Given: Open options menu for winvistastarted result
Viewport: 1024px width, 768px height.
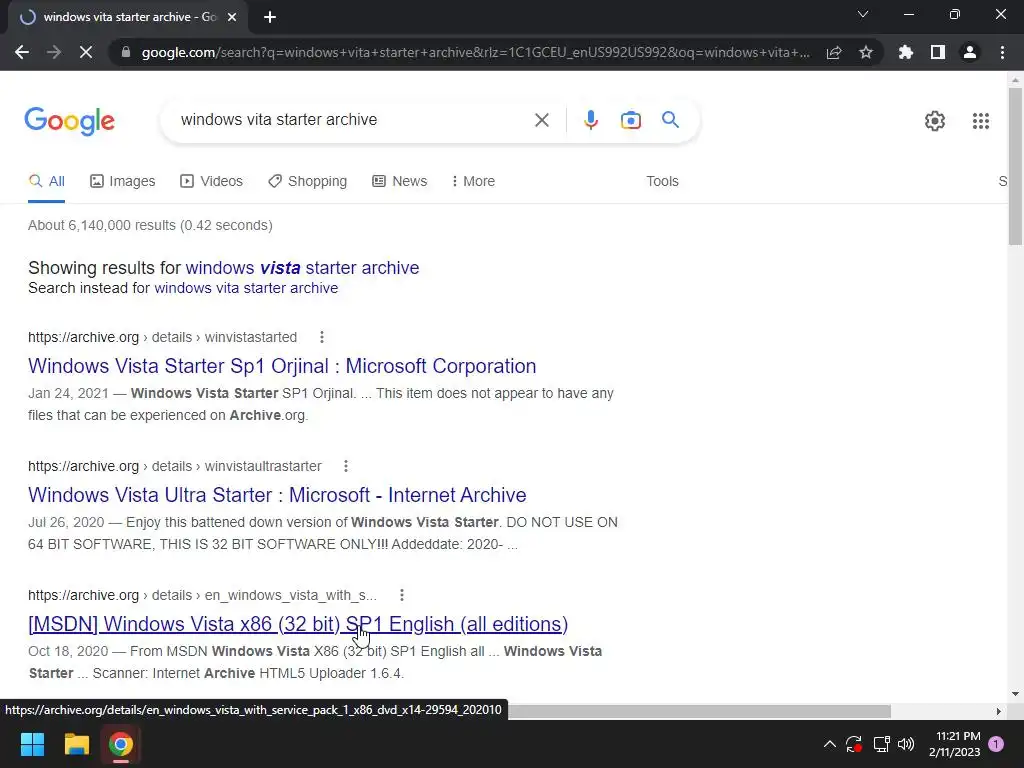Looking at the screenshot, I should coord(321,337).
